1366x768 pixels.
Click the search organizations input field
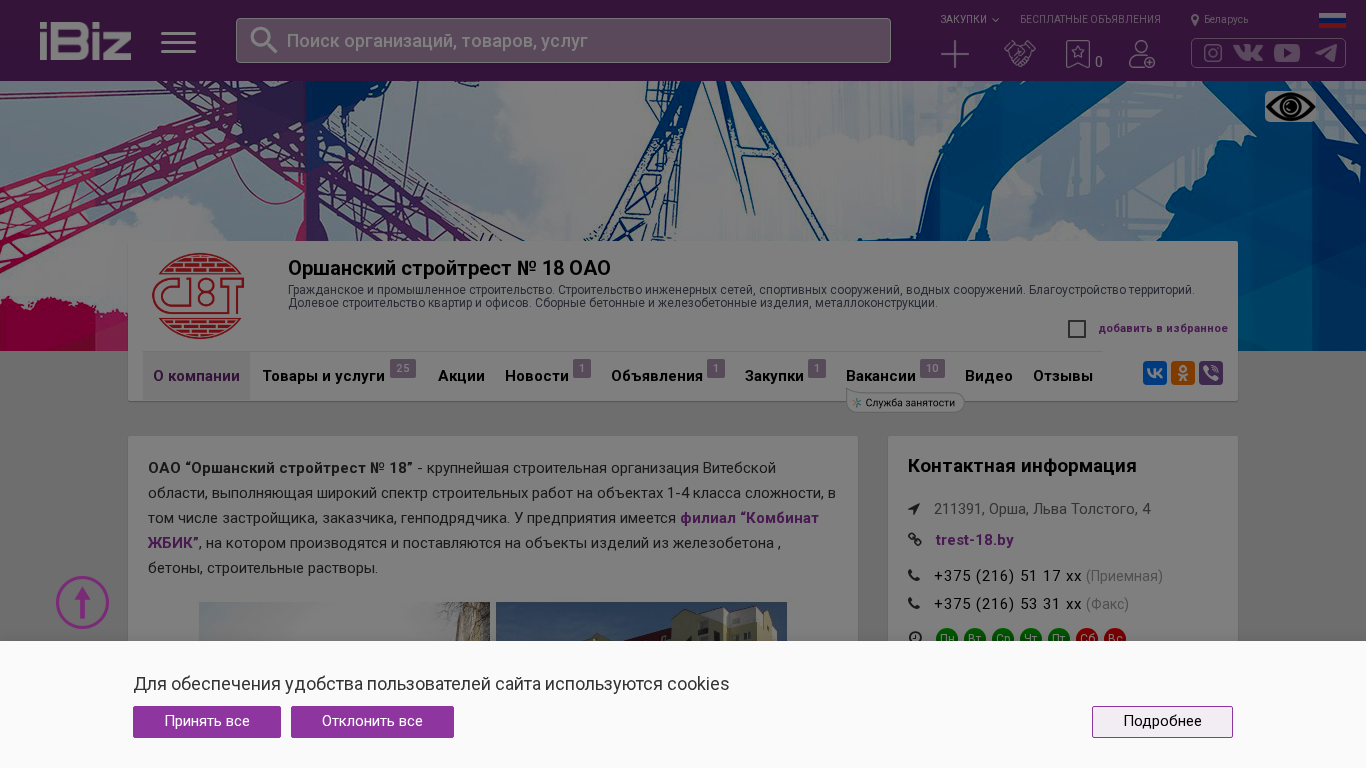pos(563,40)
